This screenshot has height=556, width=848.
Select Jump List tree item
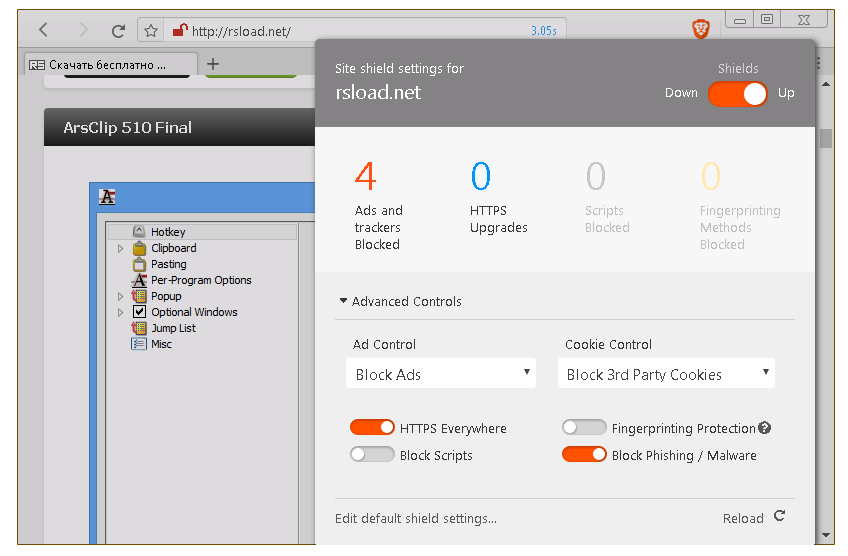click(173, 328)
